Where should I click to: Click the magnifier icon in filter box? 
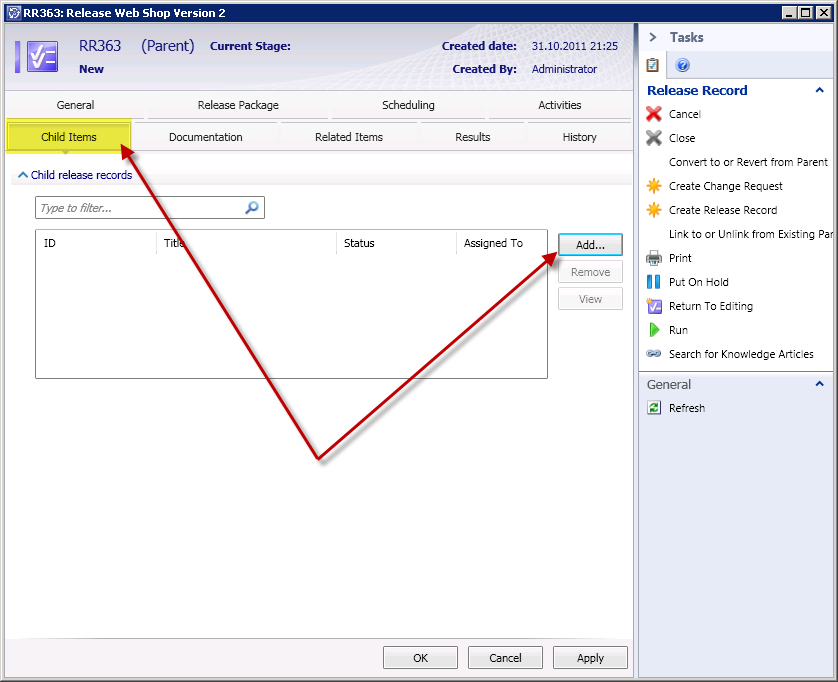pyautogui.click(x=252, y=208)
